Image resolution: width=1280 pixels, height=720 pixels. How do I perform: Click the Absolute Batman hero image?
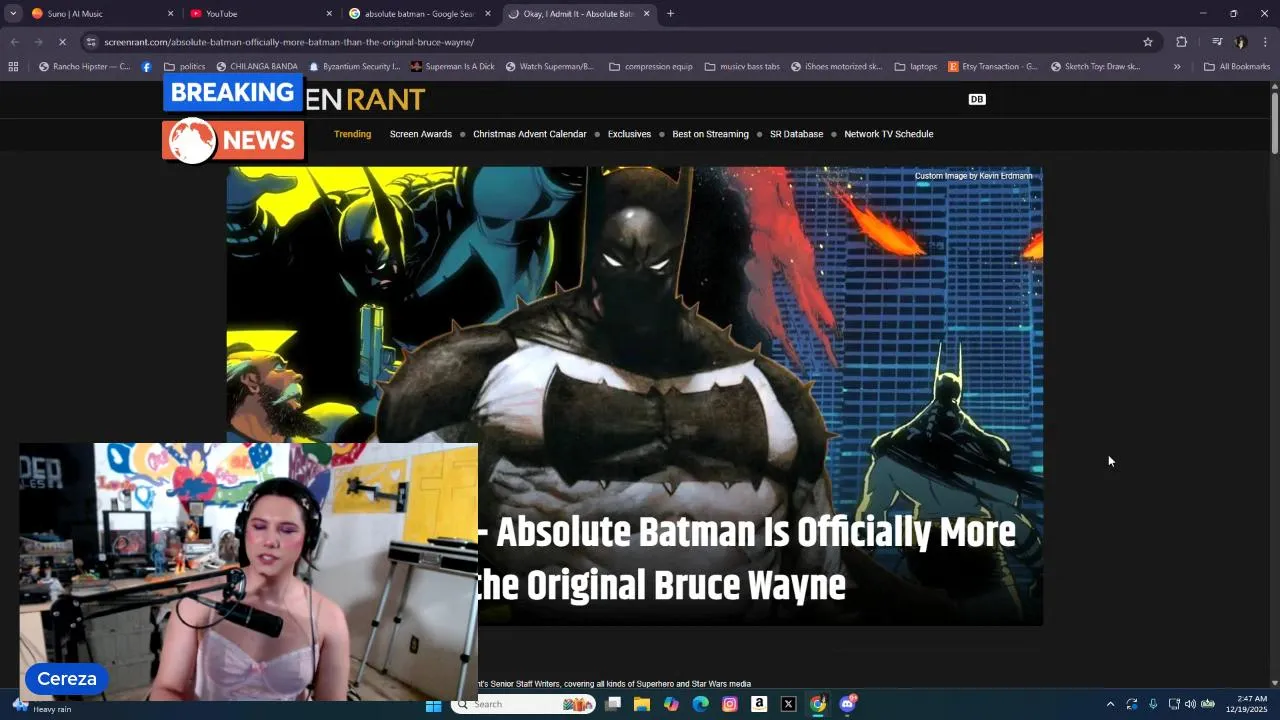[x=635, y=396]
